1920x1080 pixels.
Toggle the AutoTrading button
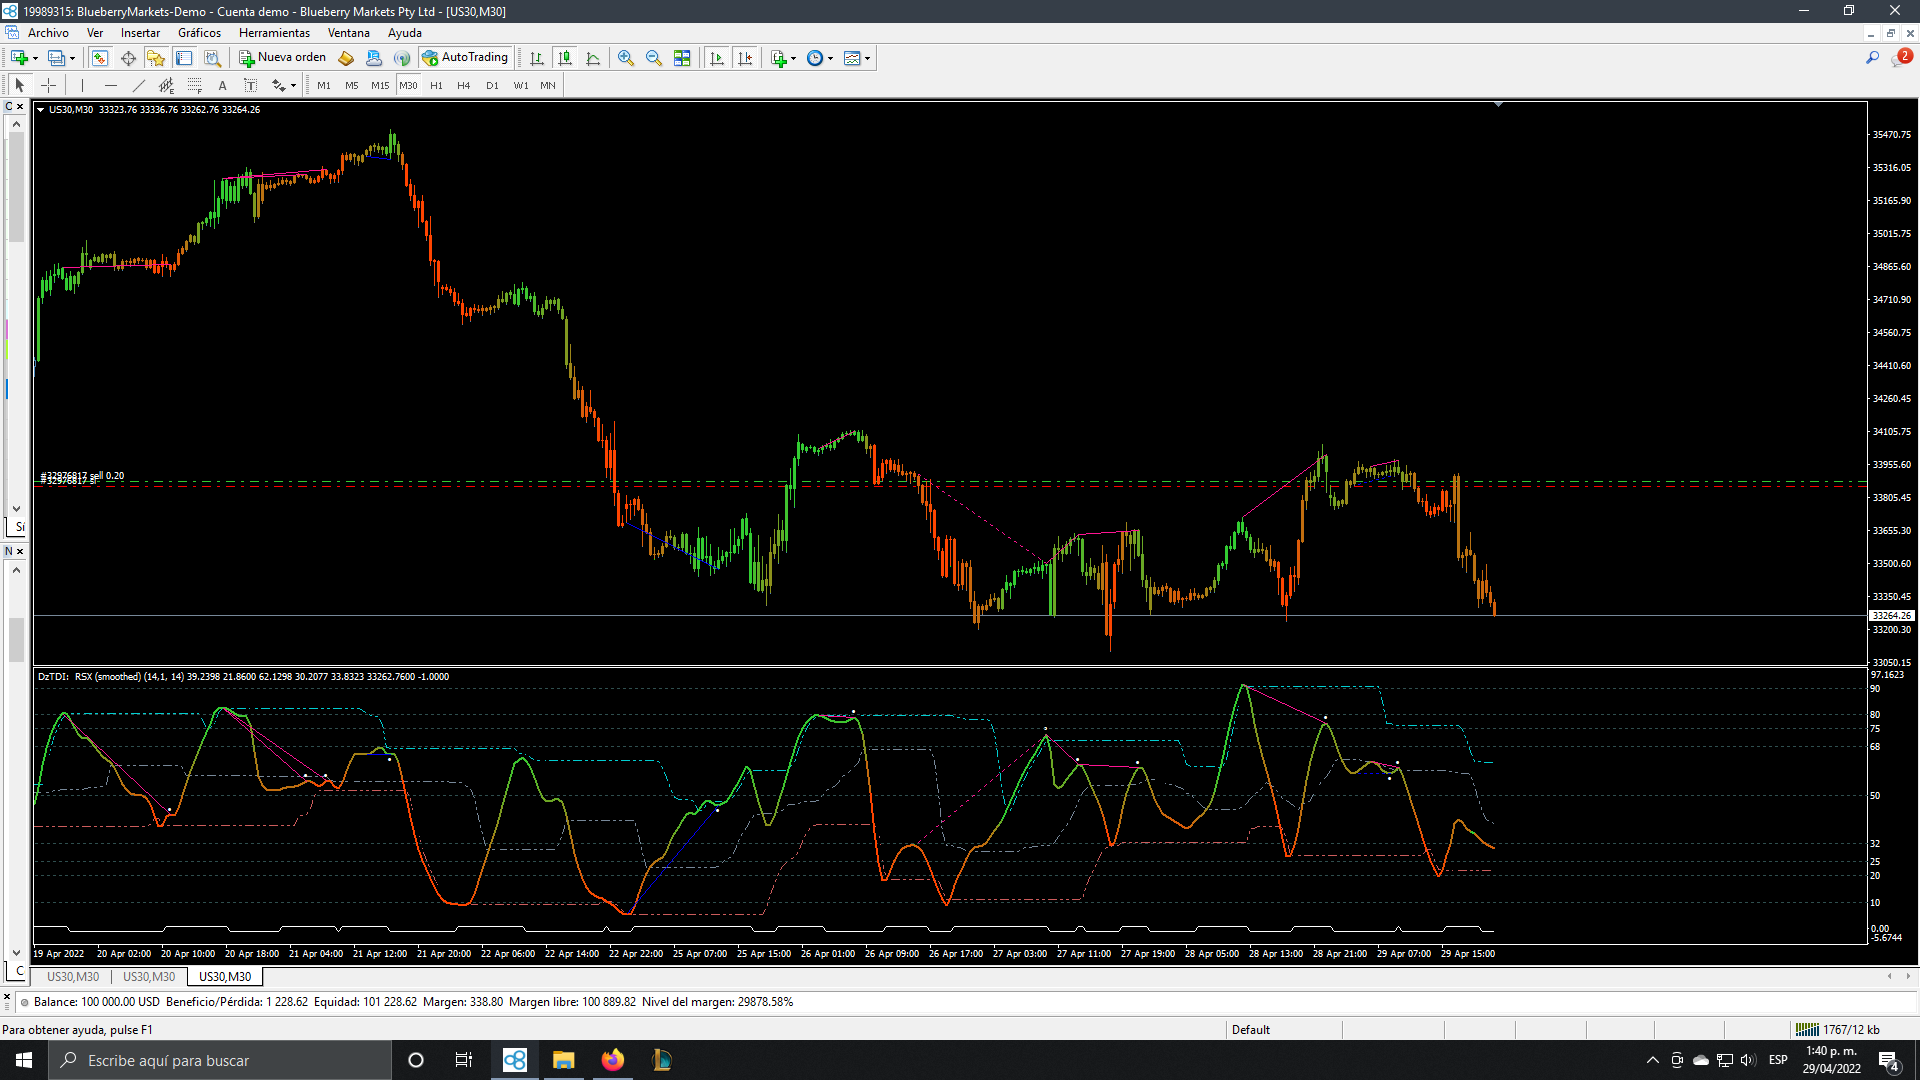coord(466,58)
